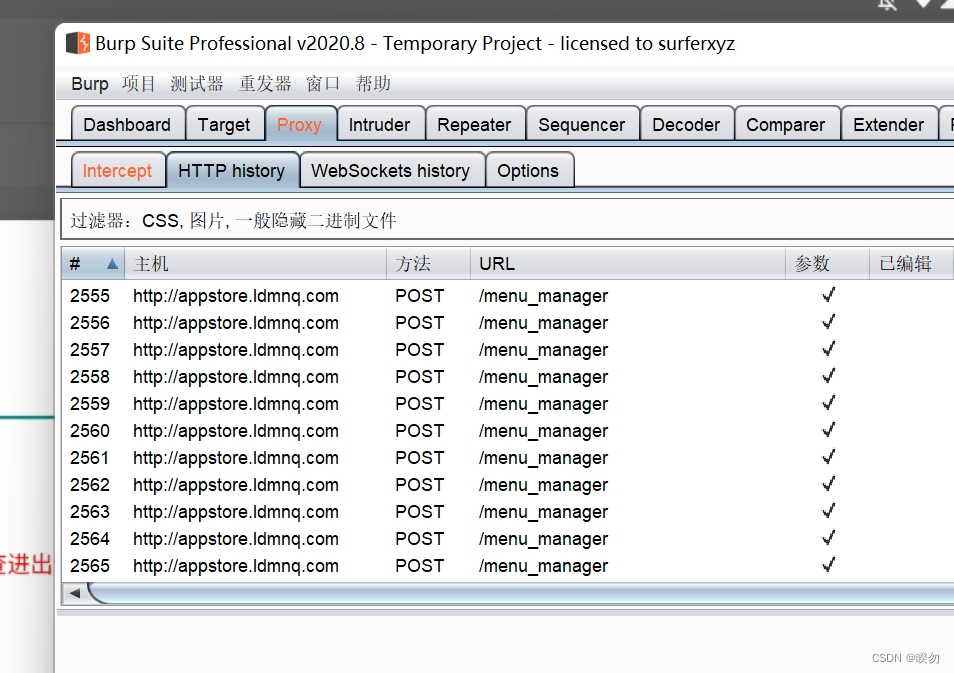Screen dimensions: 954x673
Task: Select request row 2561
Action: (x=507, y=458)
